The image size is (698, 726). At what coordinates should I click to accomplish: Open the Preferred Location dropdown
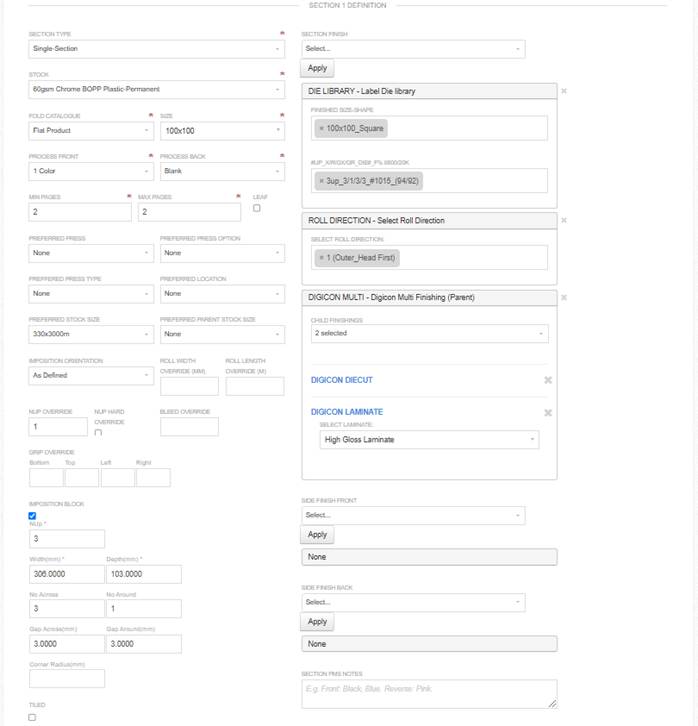(222, 294)
